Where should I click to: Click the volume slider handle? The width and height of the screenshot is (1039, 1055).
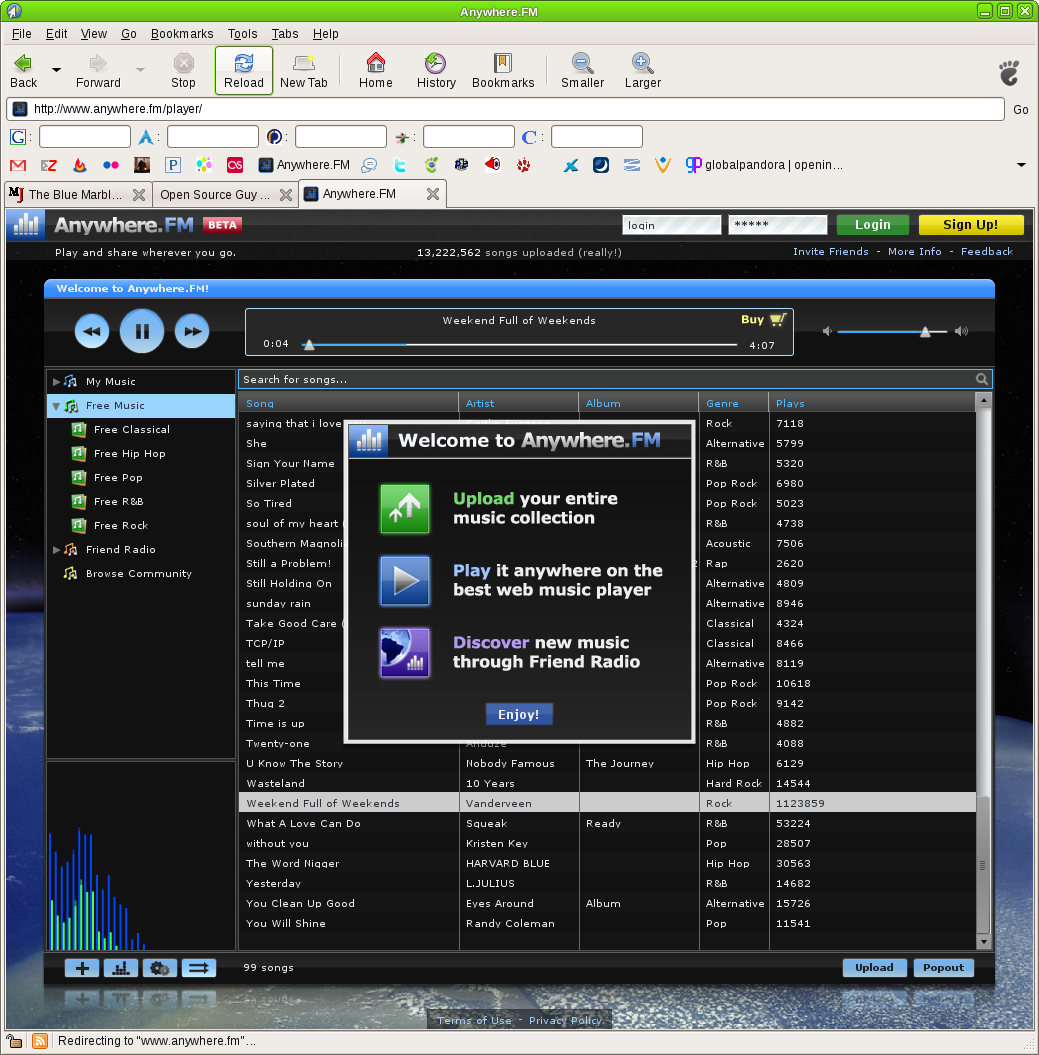tap(926, 332)
